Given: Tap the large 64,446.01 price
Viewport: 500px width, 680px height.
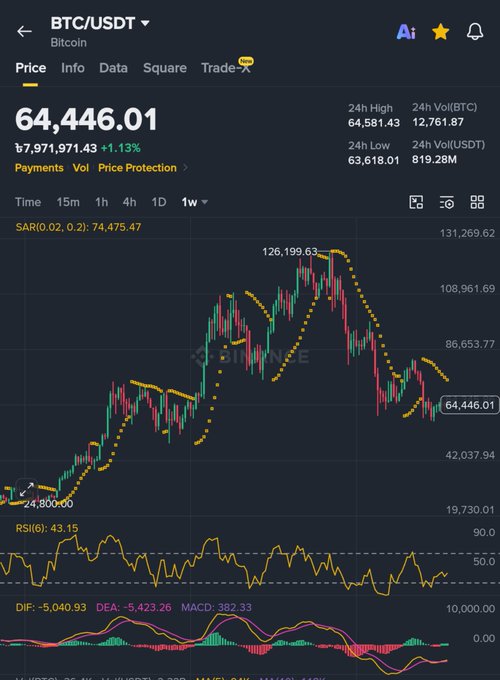Looking at the screenshot, I should 86,120.
